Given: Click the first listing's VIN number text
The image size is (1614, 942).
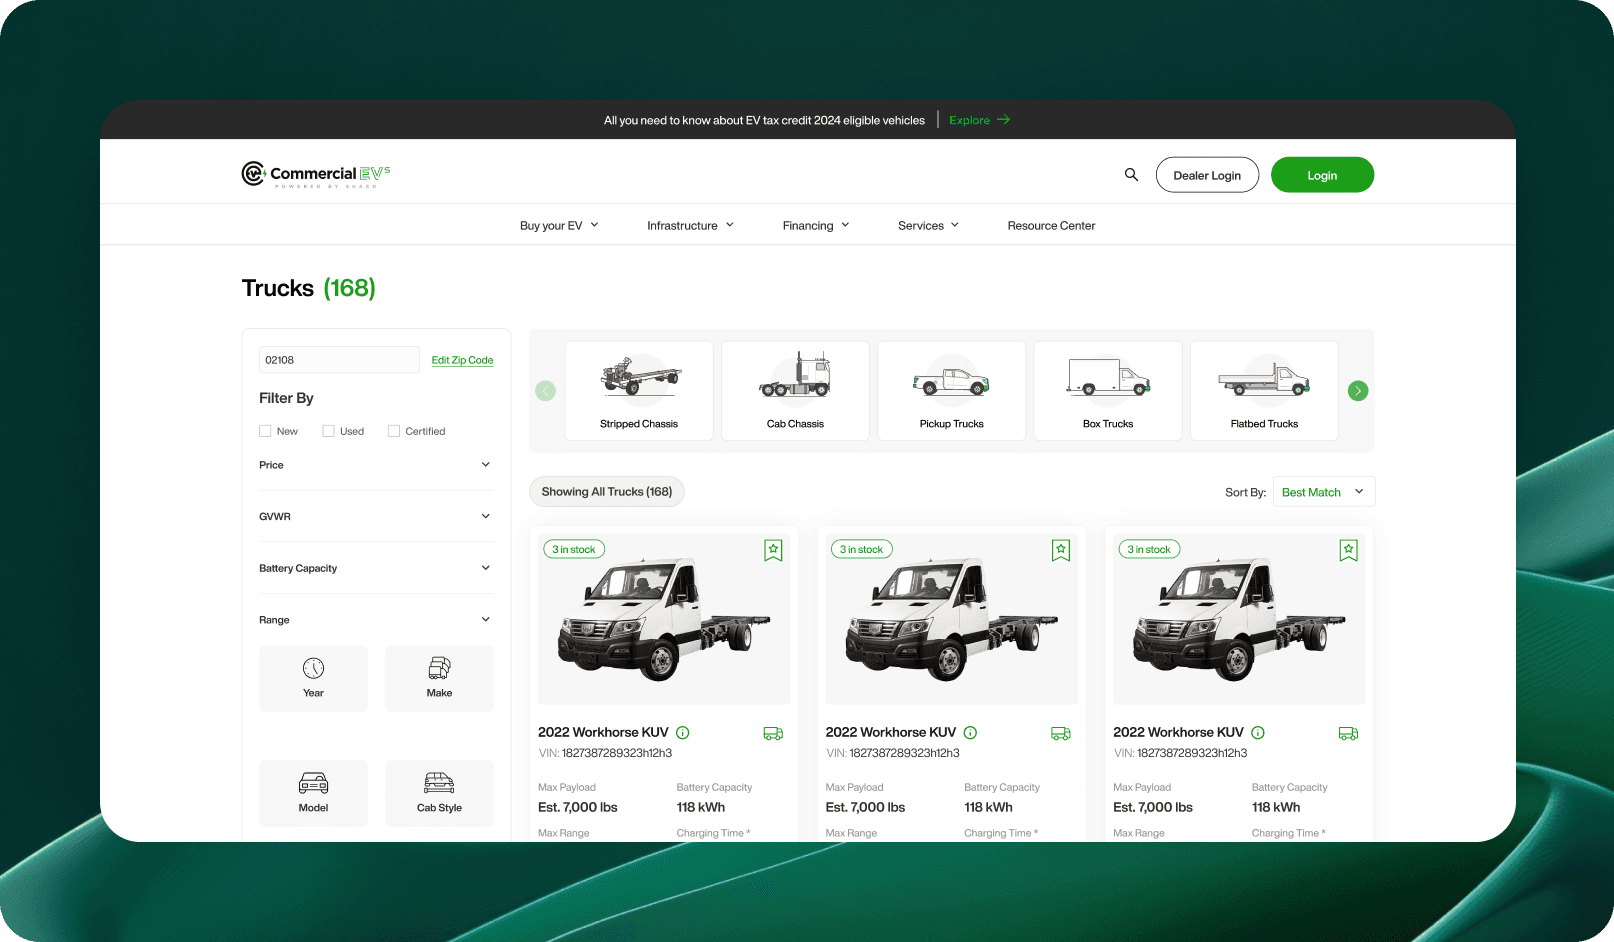Looking at the screenshot, I should (605, 753).
